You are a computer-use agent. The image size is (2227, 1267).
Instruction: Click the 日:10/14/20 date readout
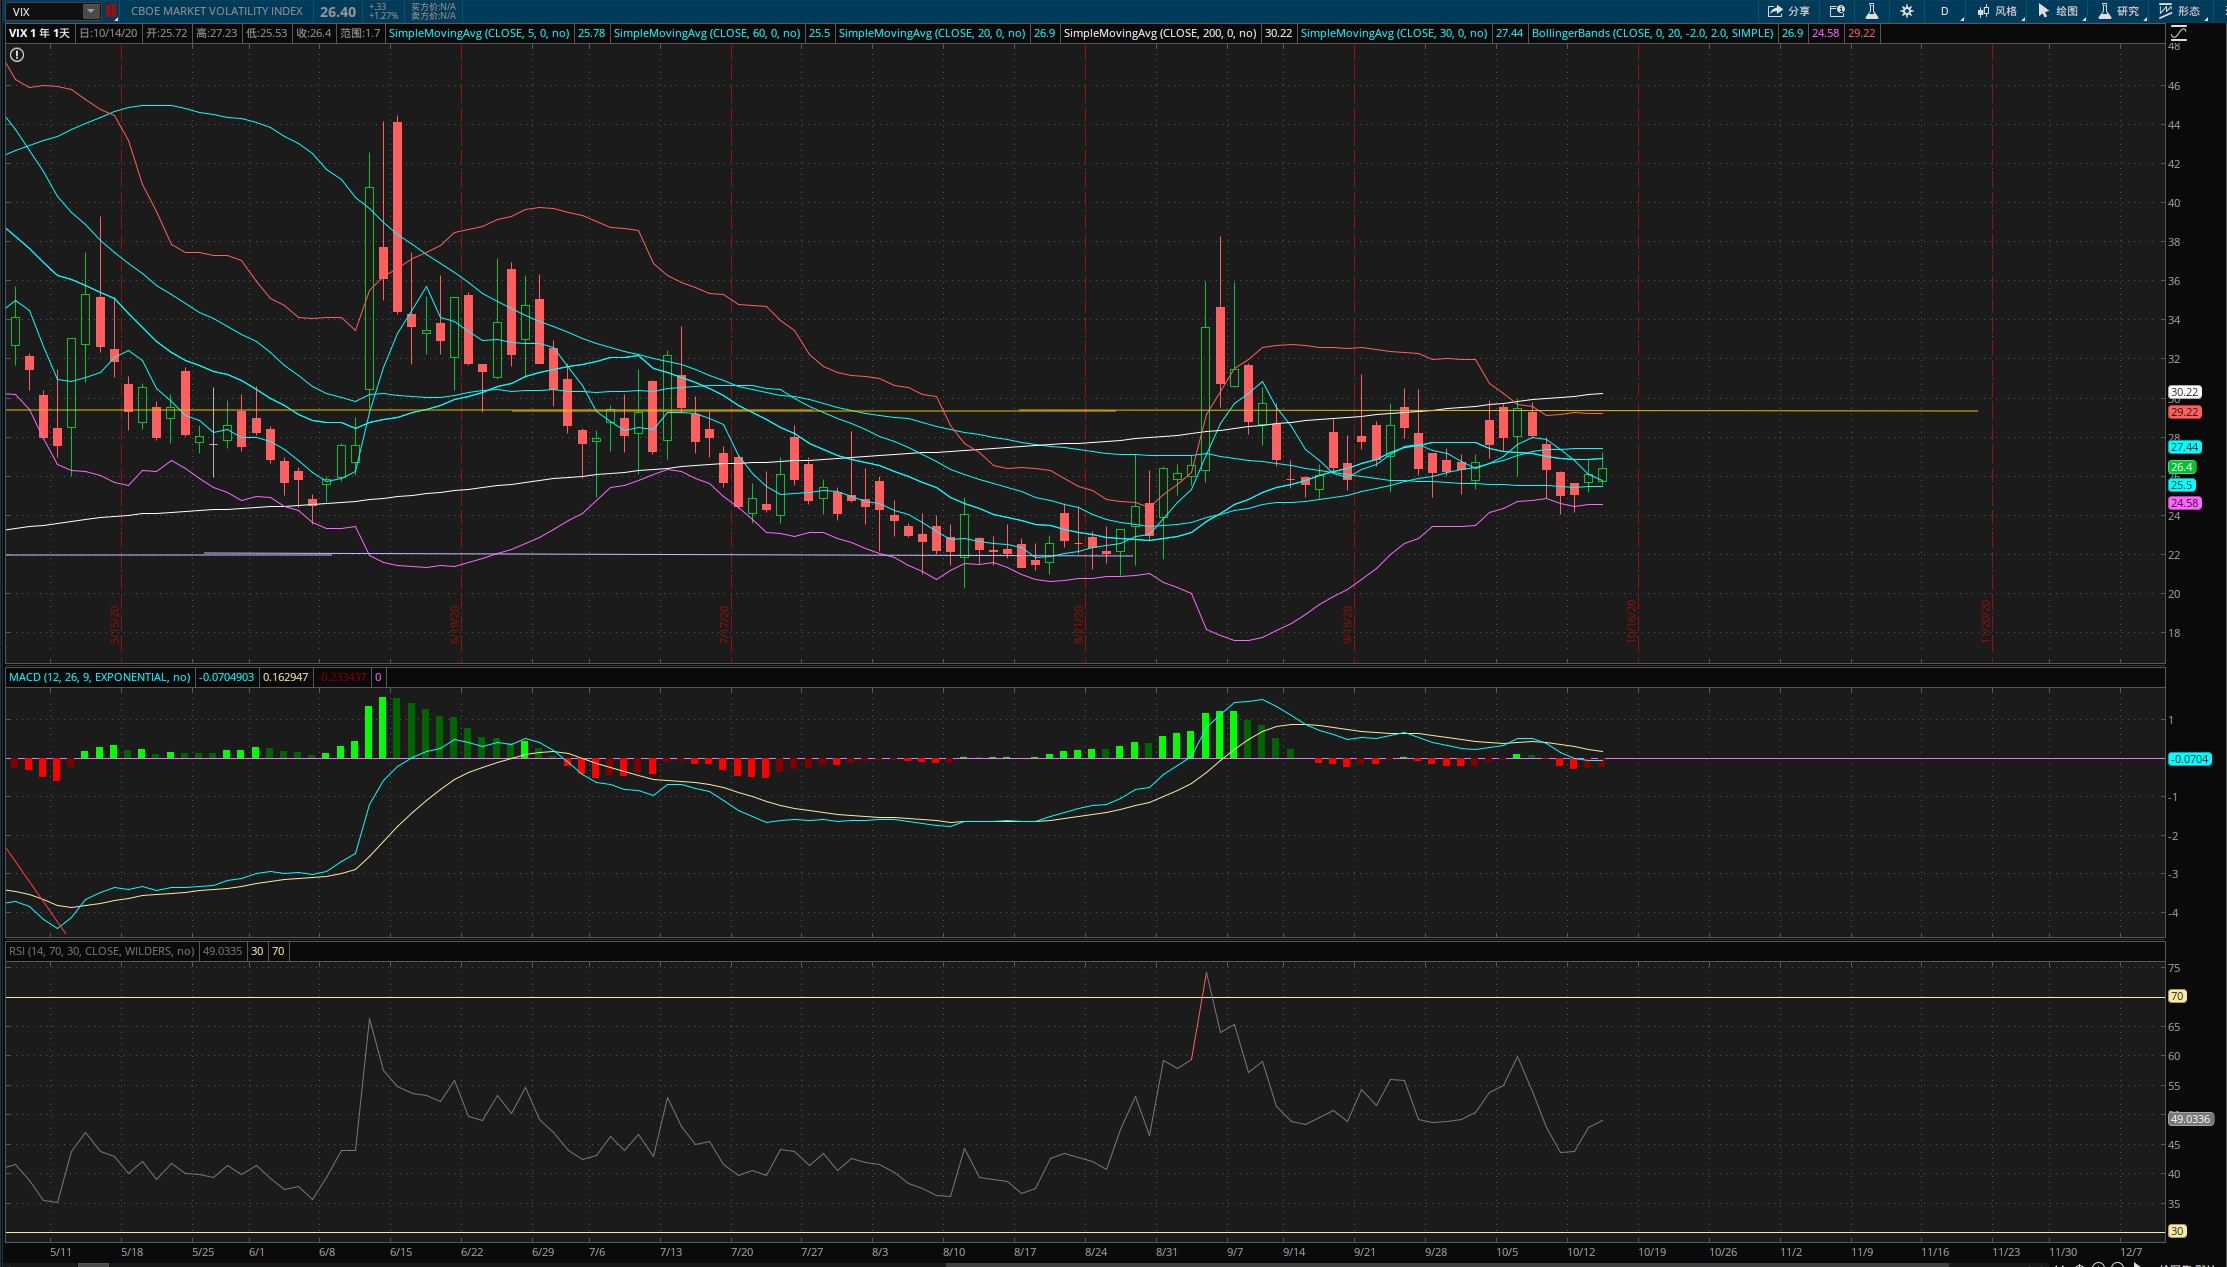108,33
